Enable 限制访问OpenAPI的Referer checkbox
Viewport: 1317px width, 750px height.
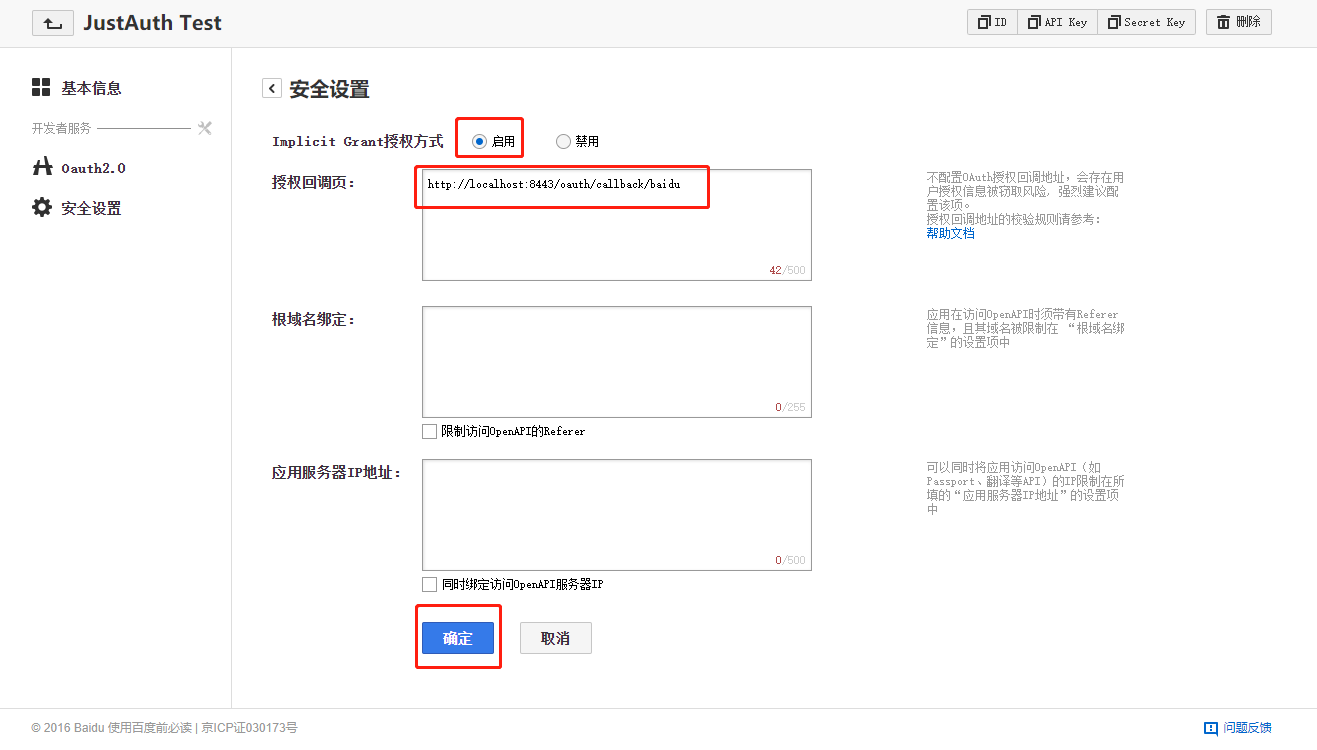429,431
